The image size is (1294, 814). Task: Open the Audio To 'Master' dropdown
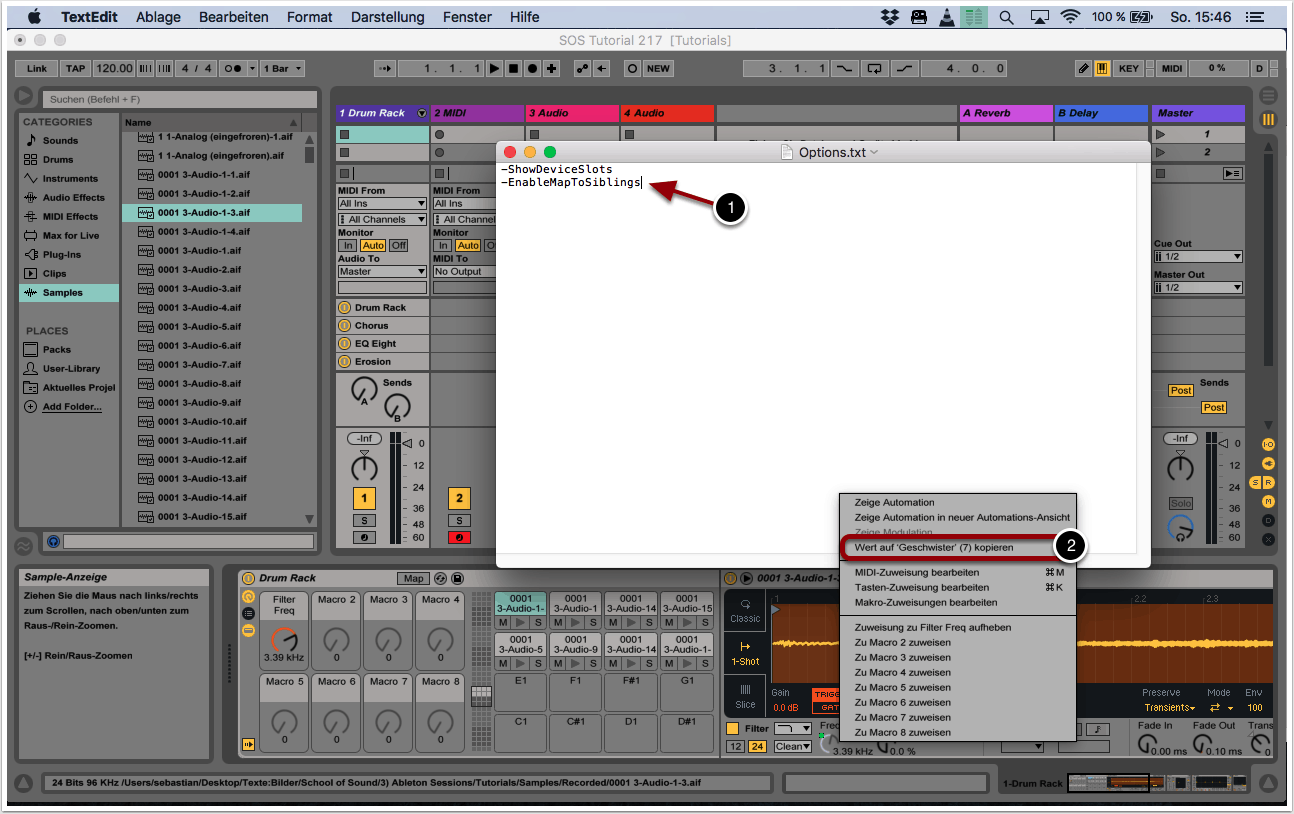point(382,271)
